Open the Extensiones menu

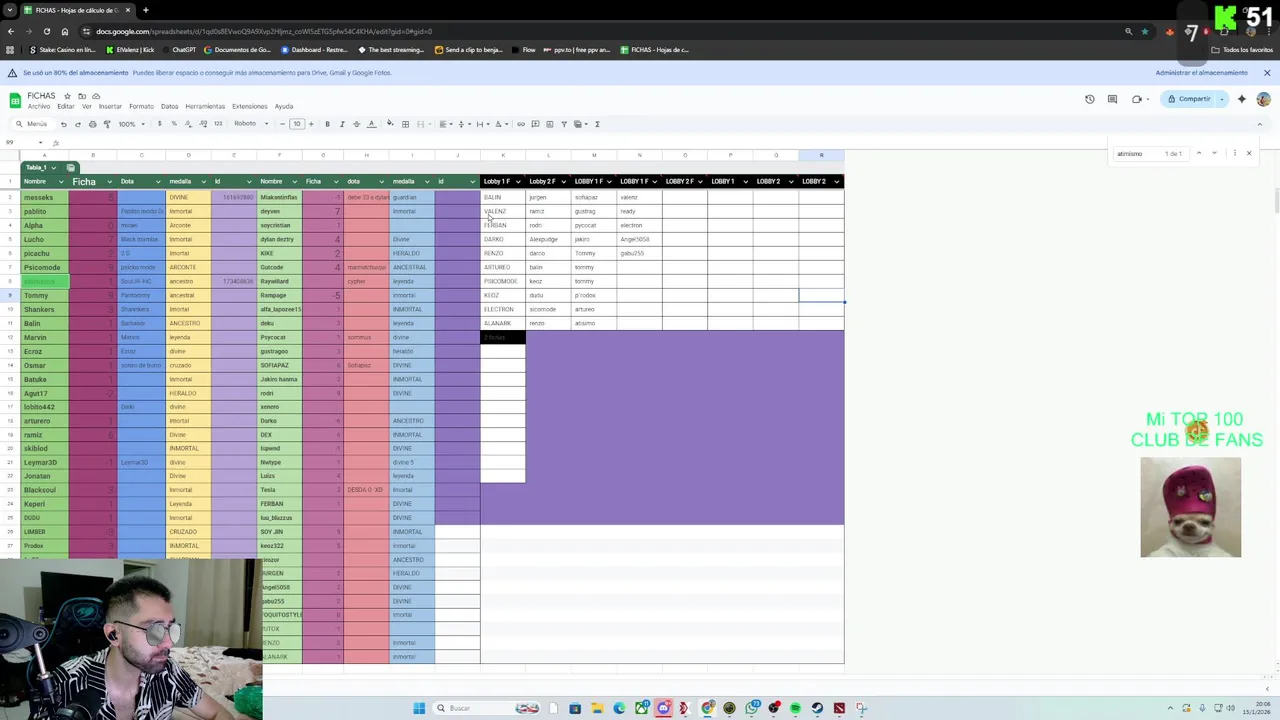pos(250,106)
